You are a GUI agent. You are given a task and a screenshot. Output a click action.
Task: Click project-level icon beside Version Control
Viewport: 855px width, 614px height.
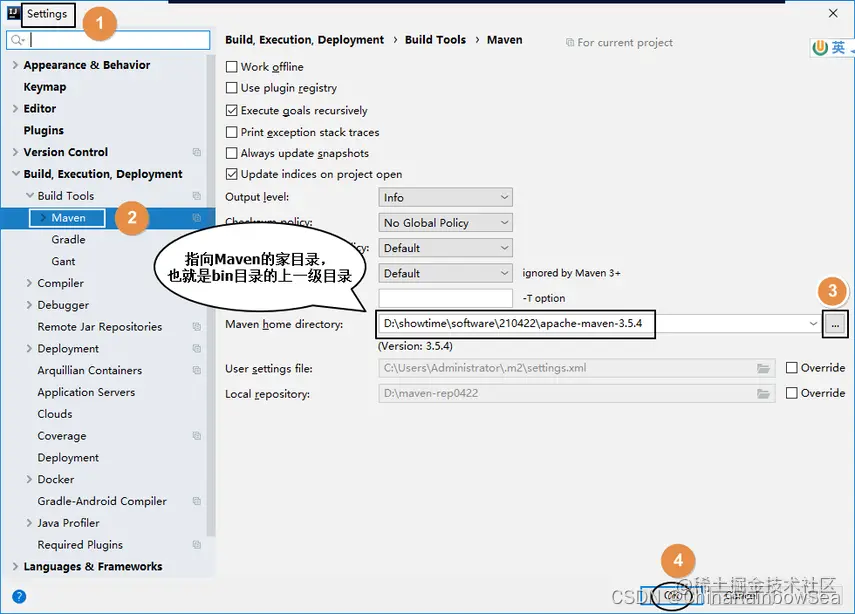pyautogui.click(x=197, y=152)
